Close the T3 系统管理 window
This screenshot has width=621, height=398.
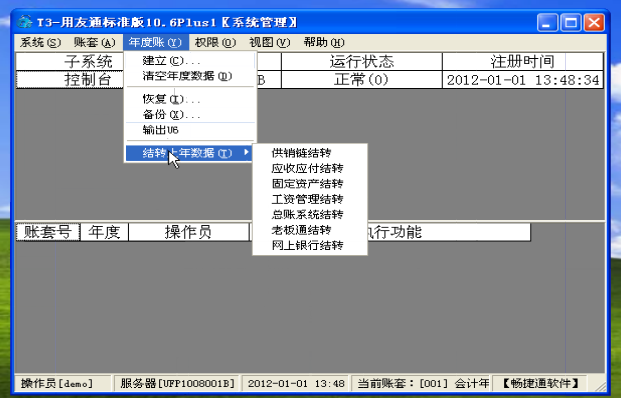594,22
